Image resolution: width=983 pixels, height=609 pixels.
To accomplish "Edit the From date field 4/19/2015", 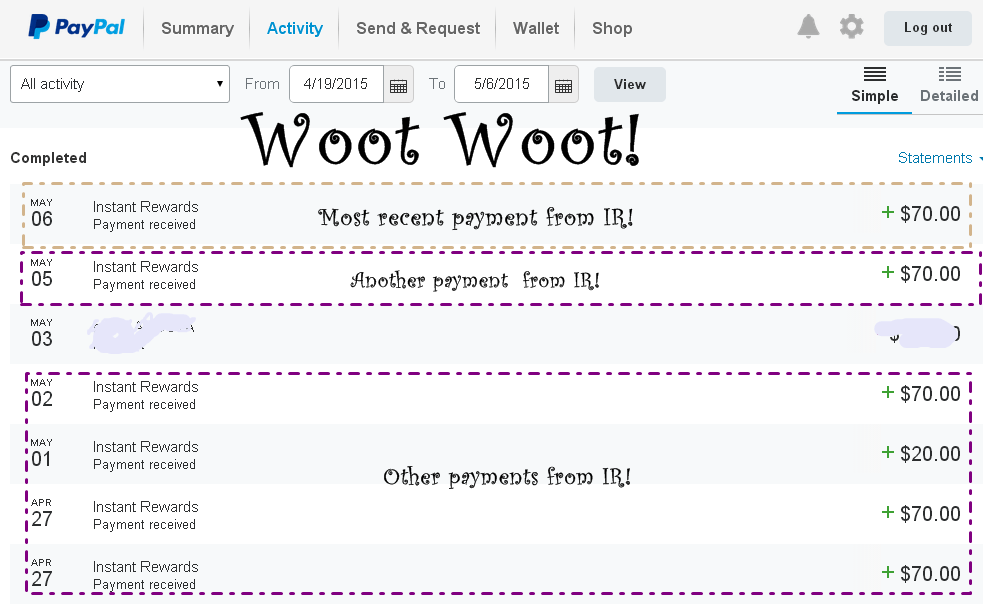I will pos(336,84).
